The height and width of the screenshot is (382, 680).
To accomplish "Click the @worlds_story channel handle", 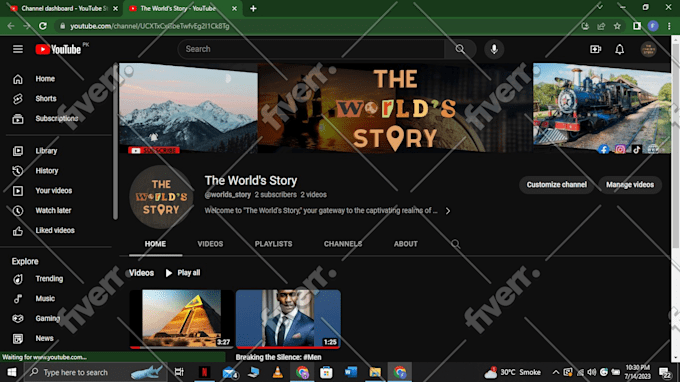I will (228, 195).
